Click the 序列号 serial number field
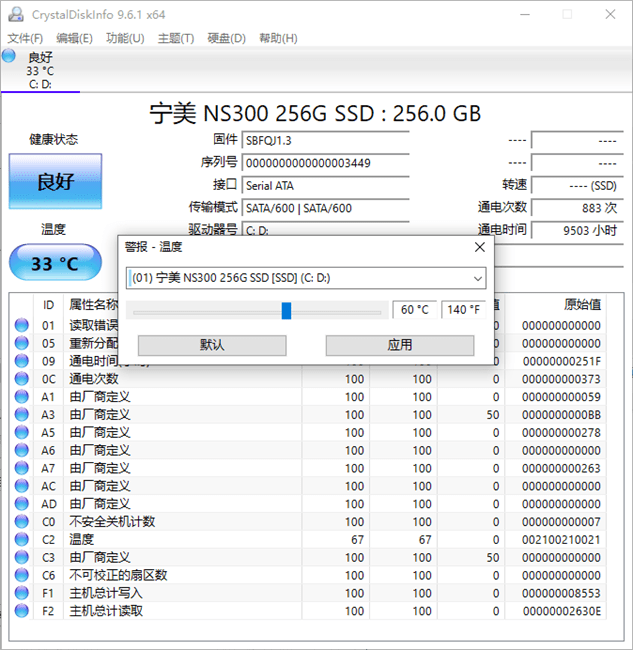The width and height of the screenshot is (633, 650). coord(325,163)
